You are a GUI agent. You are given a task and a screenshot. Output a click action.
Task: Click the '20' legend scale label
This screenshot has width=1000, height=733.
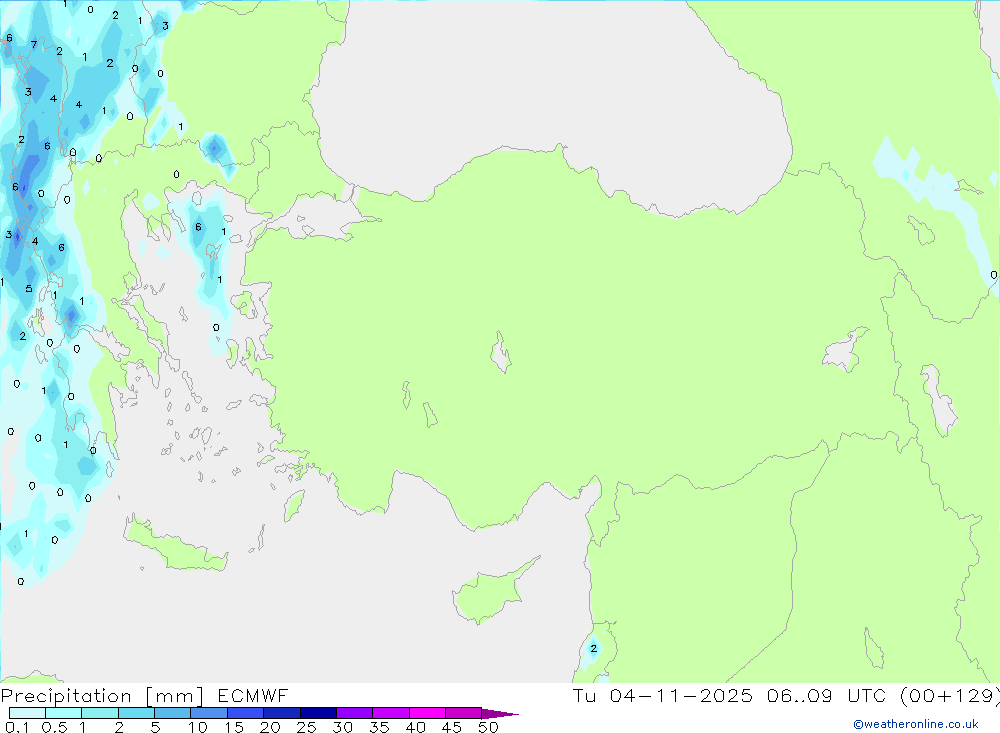click(x=270, y=727)
